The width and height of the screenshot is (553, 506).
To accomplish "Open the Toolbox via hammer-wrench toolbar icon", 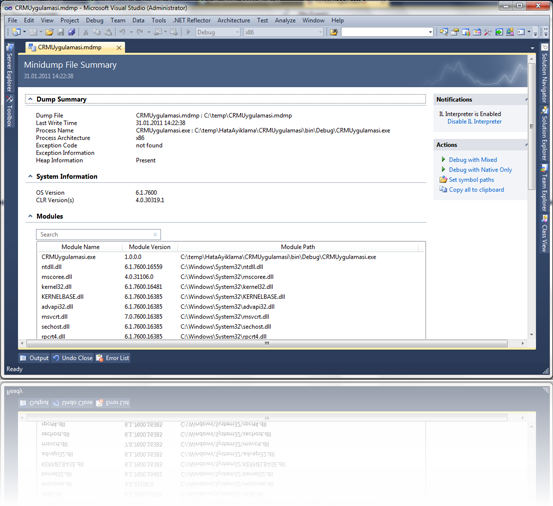I will [x=488, y=32].
